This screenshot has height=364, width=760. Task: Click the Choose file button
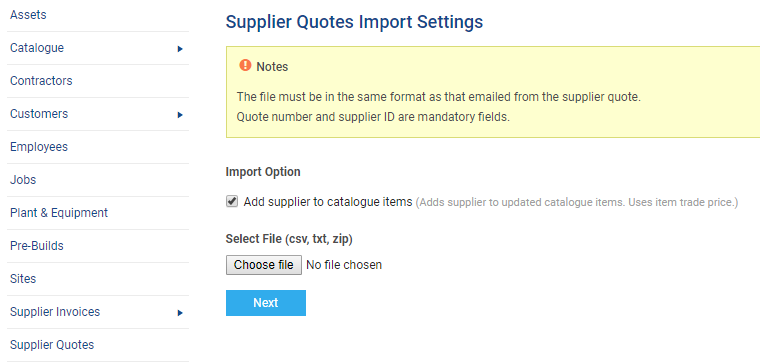[264, 265]
